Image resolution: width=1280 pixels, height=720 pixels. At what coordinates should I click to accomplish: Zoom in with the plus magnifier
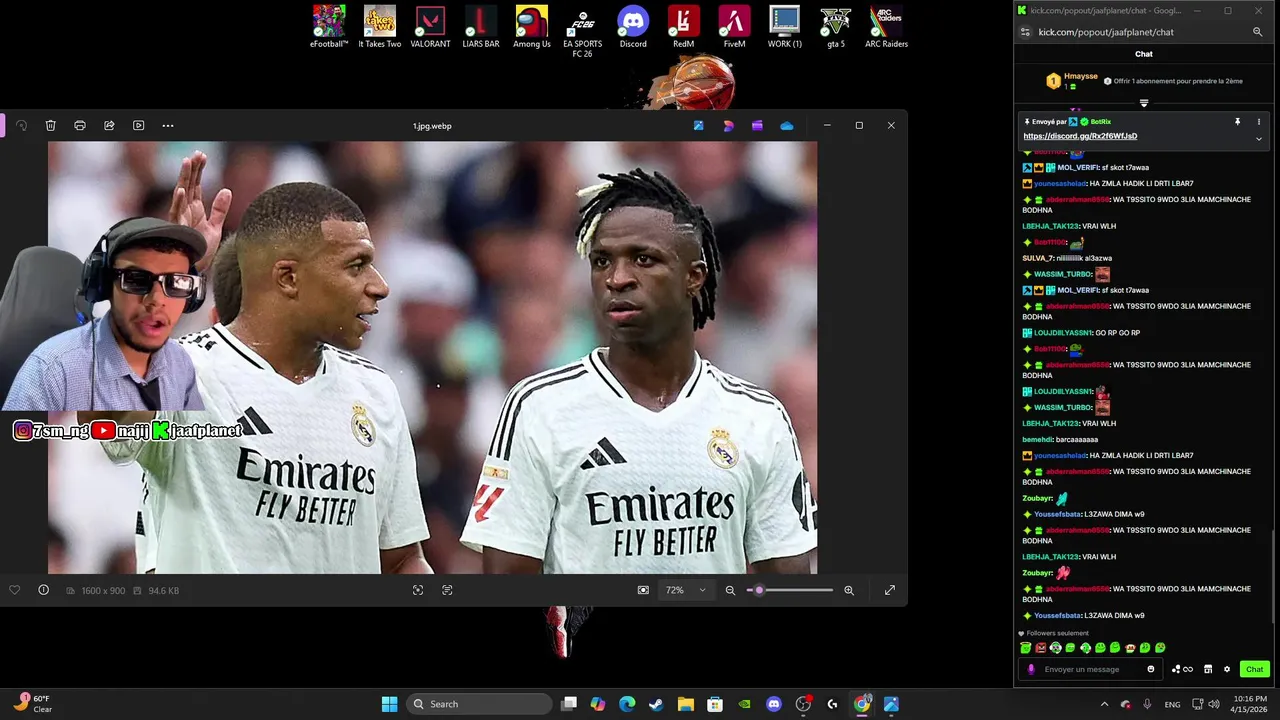(849, 590)
